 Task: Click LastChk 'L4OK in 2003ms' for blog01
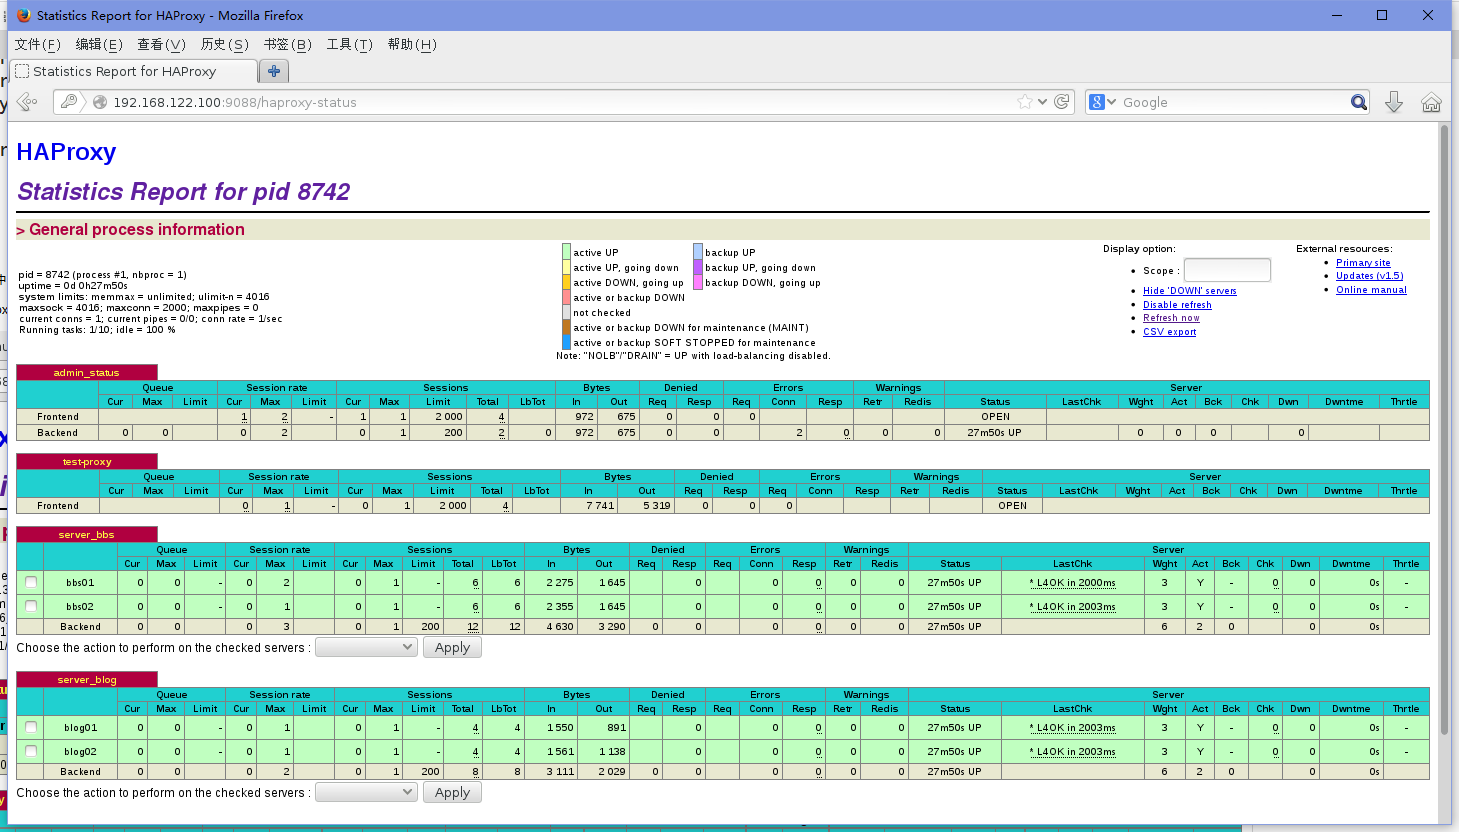[x=1072, y=727]
